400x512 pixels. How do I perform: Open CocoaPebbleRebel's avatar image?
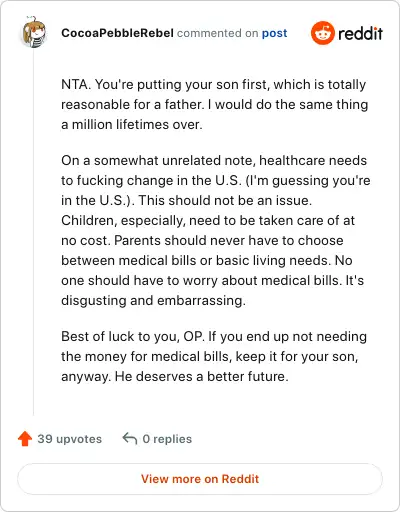pyautogui.click(x=34, y=33)
